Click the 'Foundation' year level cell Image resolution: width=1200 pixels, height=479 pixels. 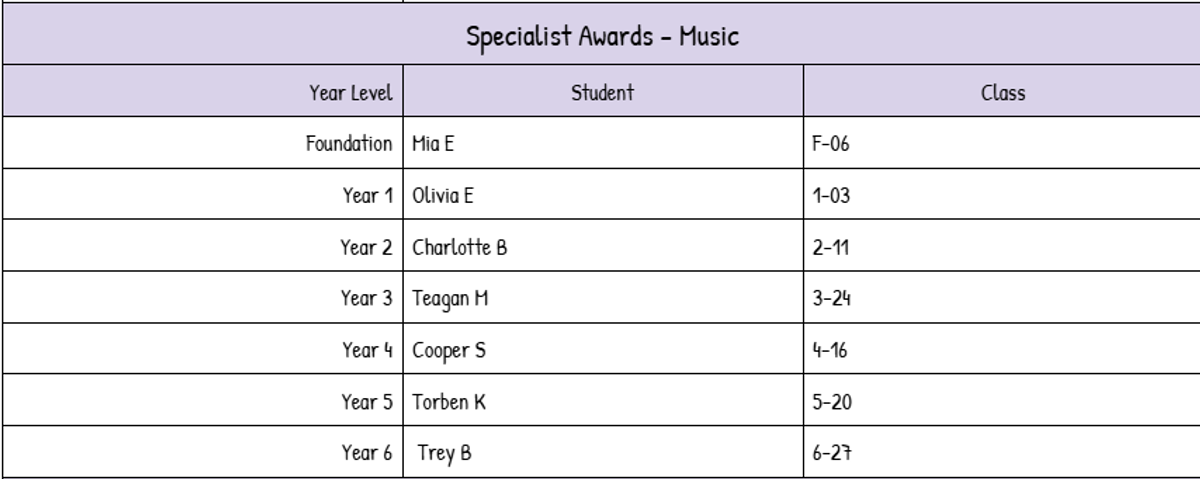(348, 144)
